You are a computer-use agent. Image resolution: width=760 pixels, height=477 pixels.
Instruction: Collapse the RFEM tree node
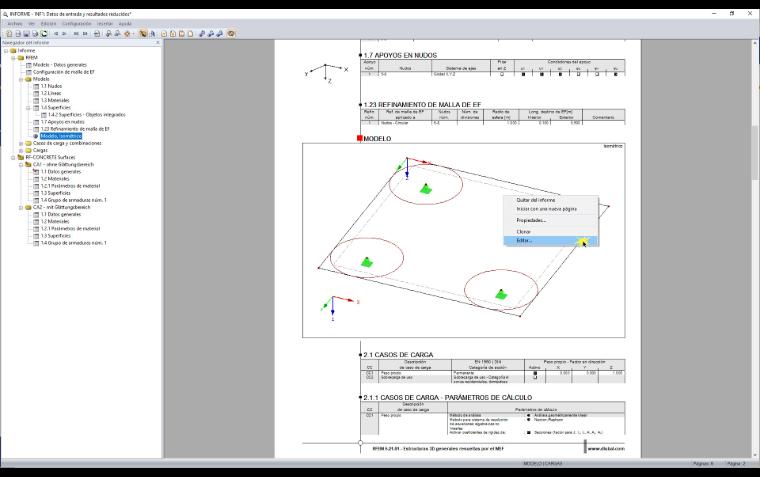point(14,58)
